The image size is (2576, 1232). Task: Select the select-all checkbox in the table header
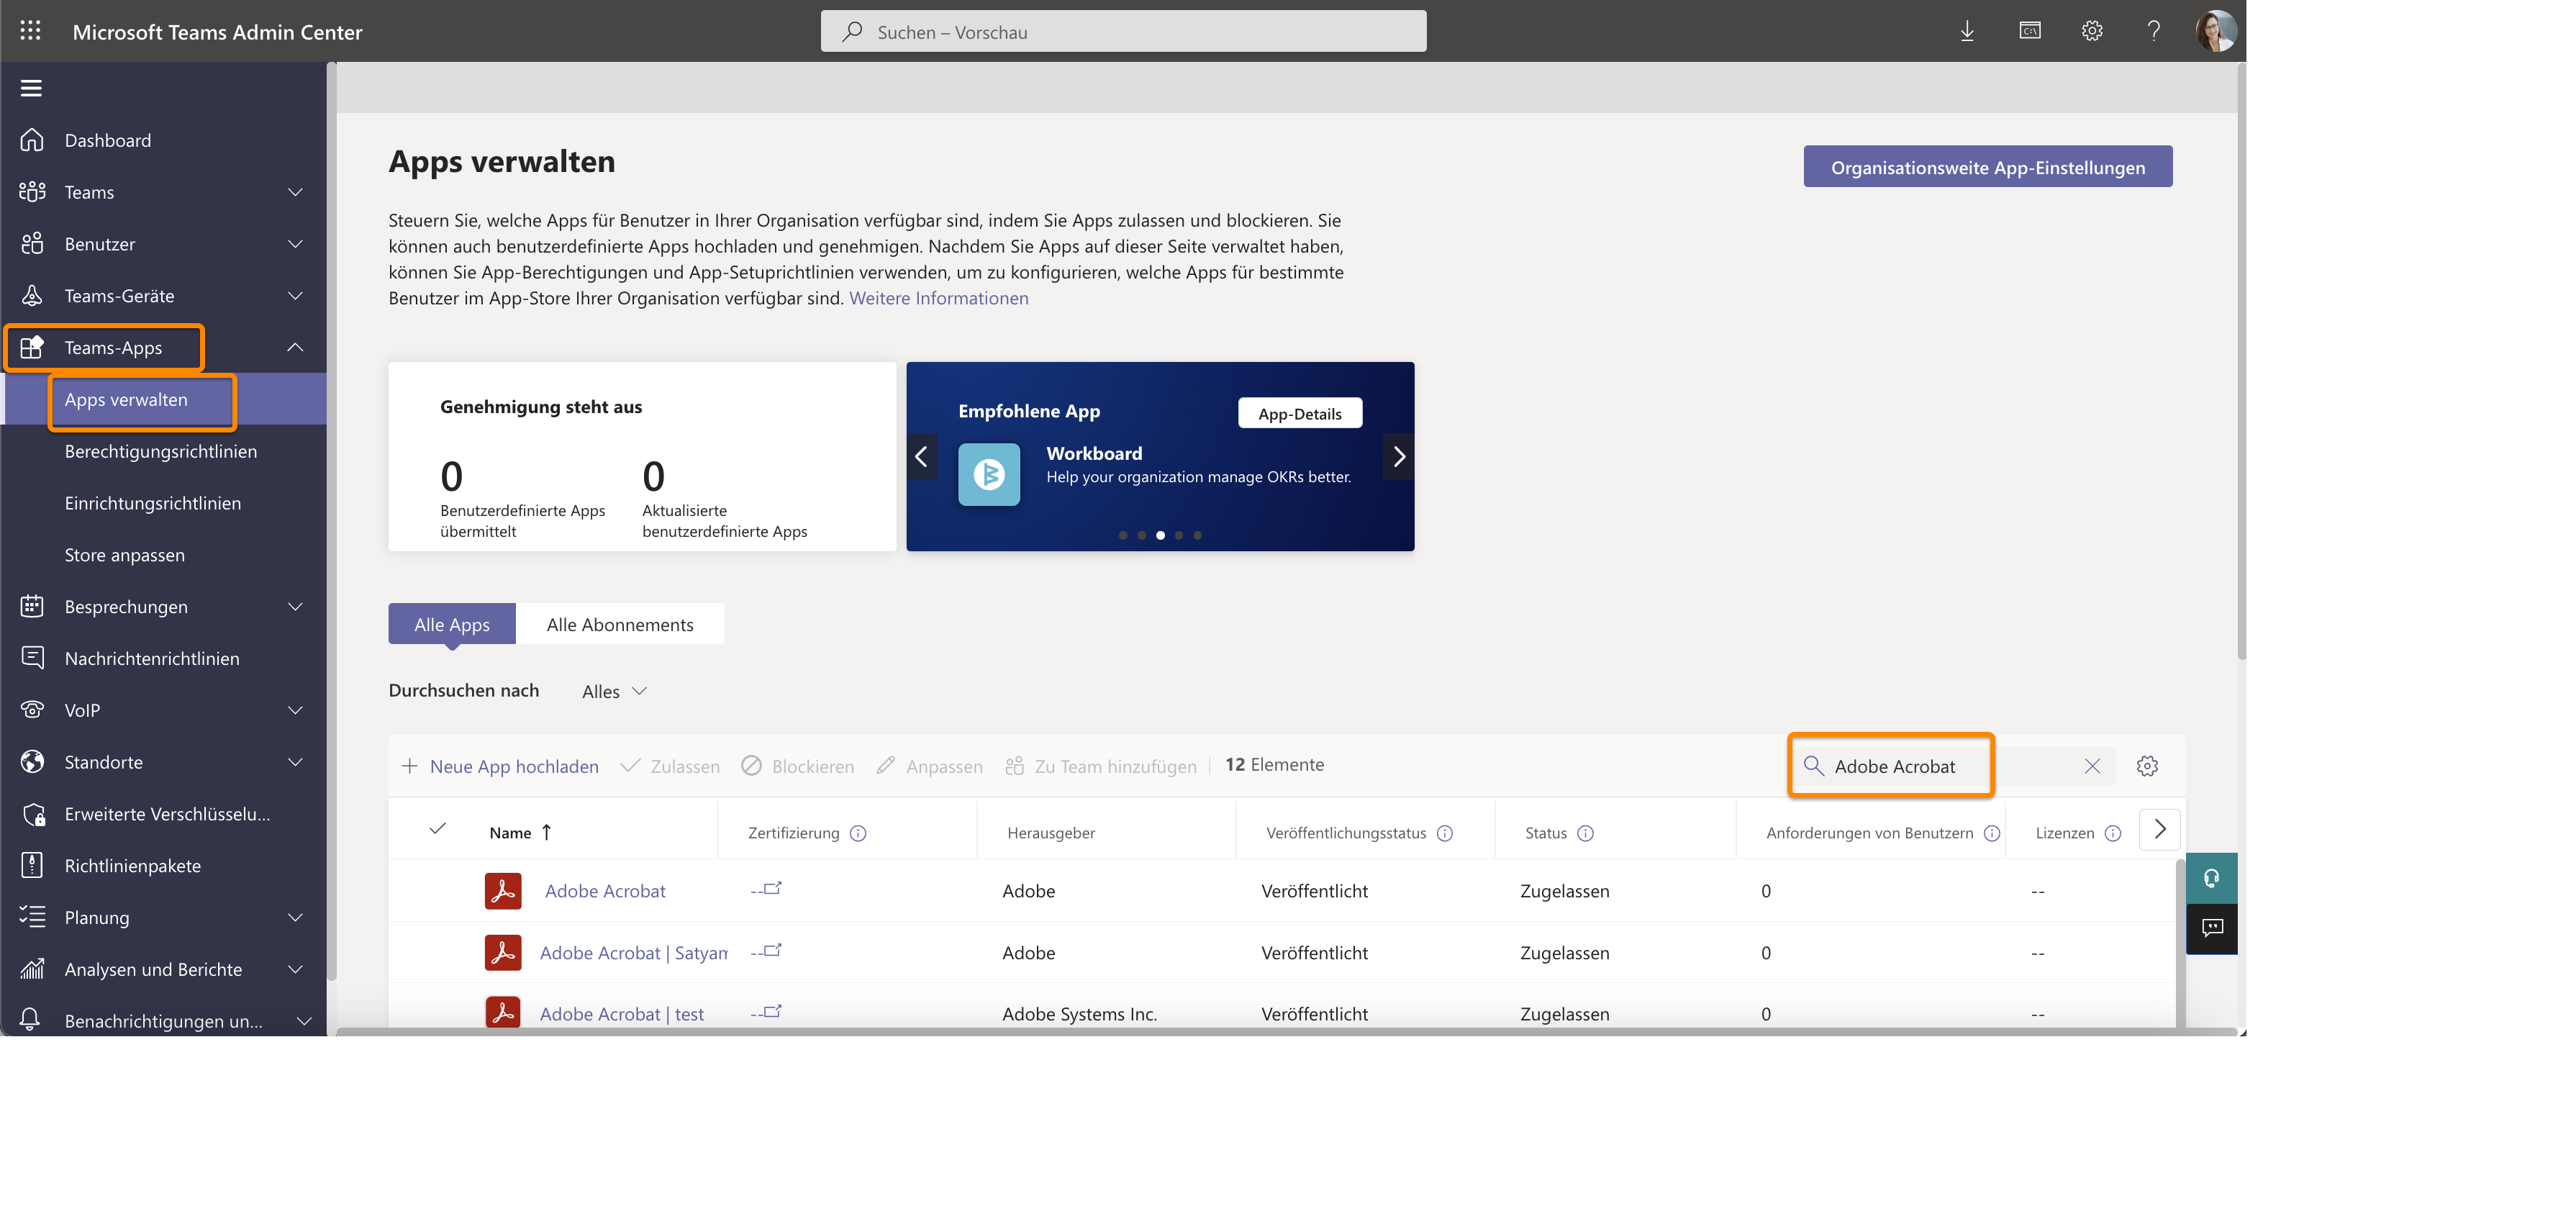438,830
